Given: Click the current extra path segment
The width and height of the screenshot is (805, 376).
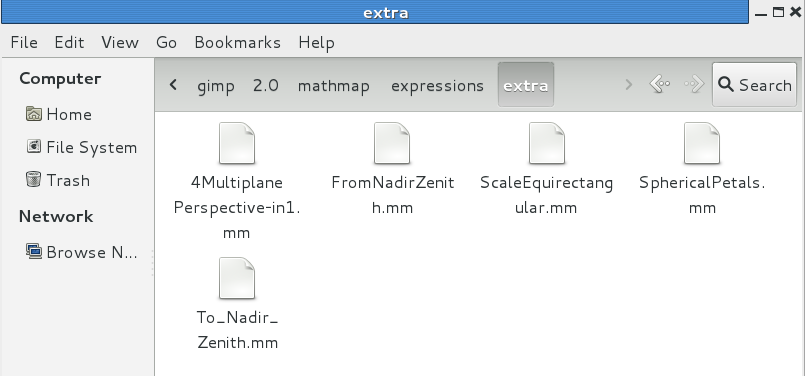Looking at the screenshot, I should [526, 85].
